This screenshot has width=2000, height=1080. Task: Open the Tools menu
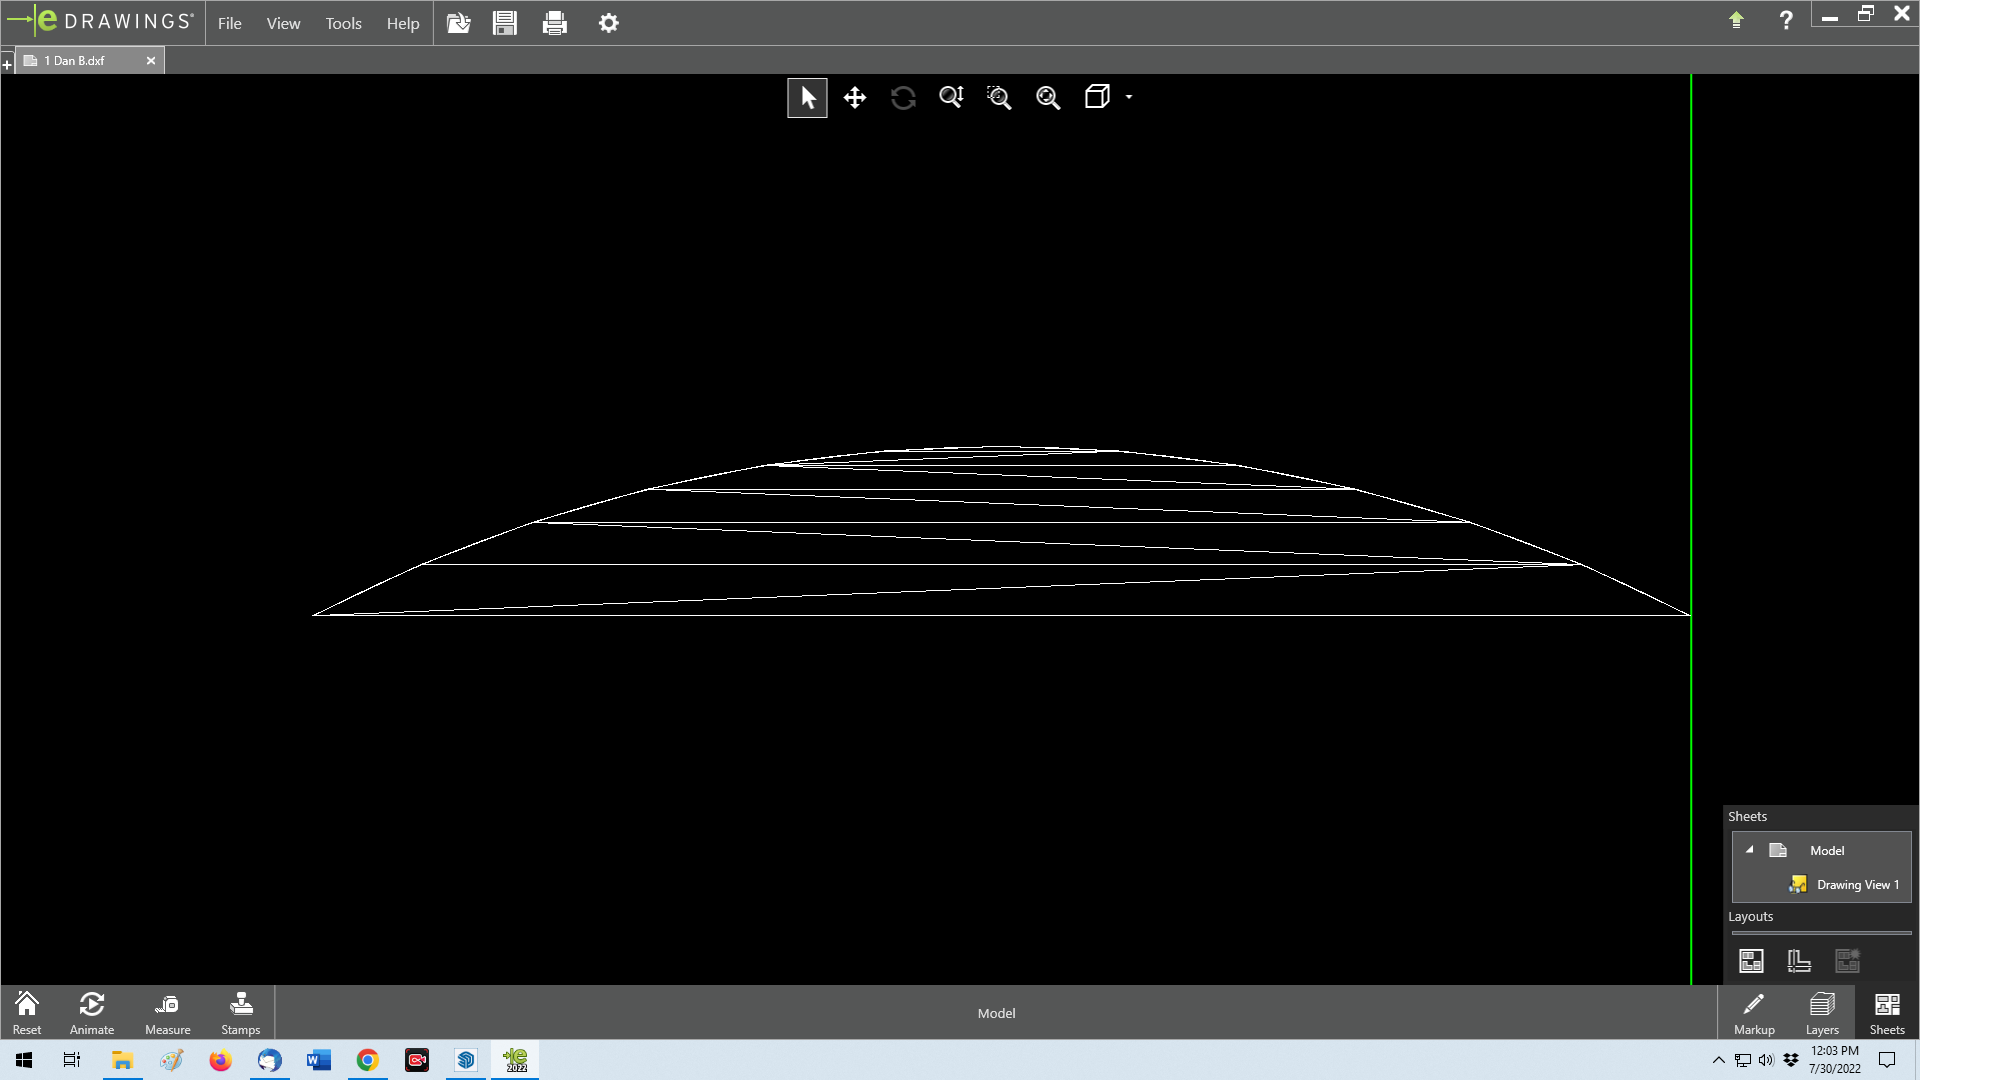(x=343, y=23)
